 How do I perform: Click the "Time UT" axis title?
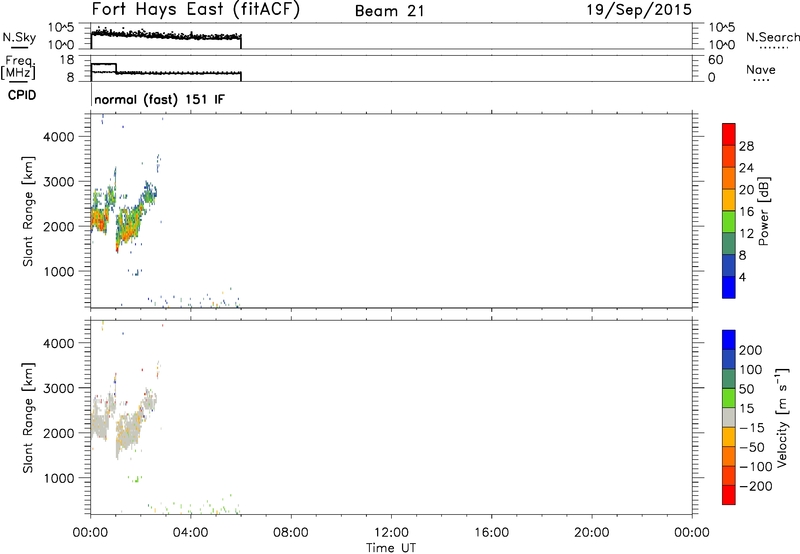point(391,547)
